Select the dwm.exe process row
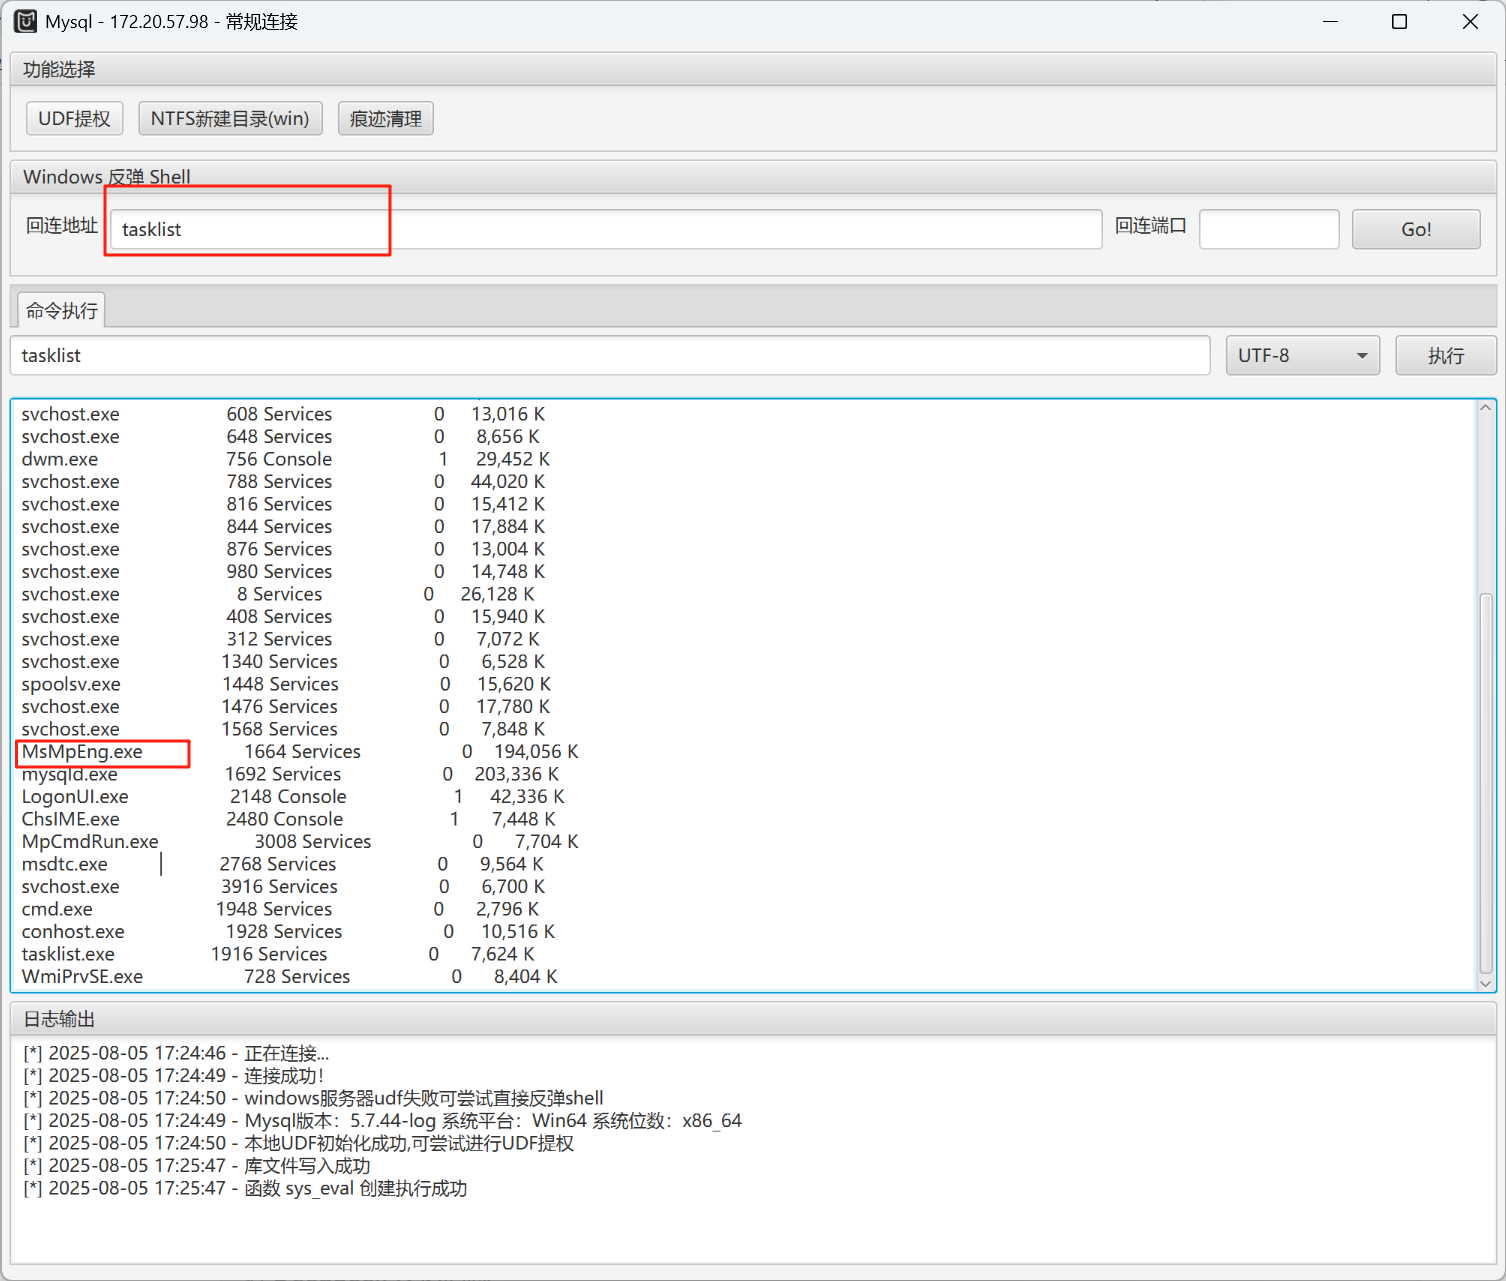 pyautogui.click(x=286, y=459)
